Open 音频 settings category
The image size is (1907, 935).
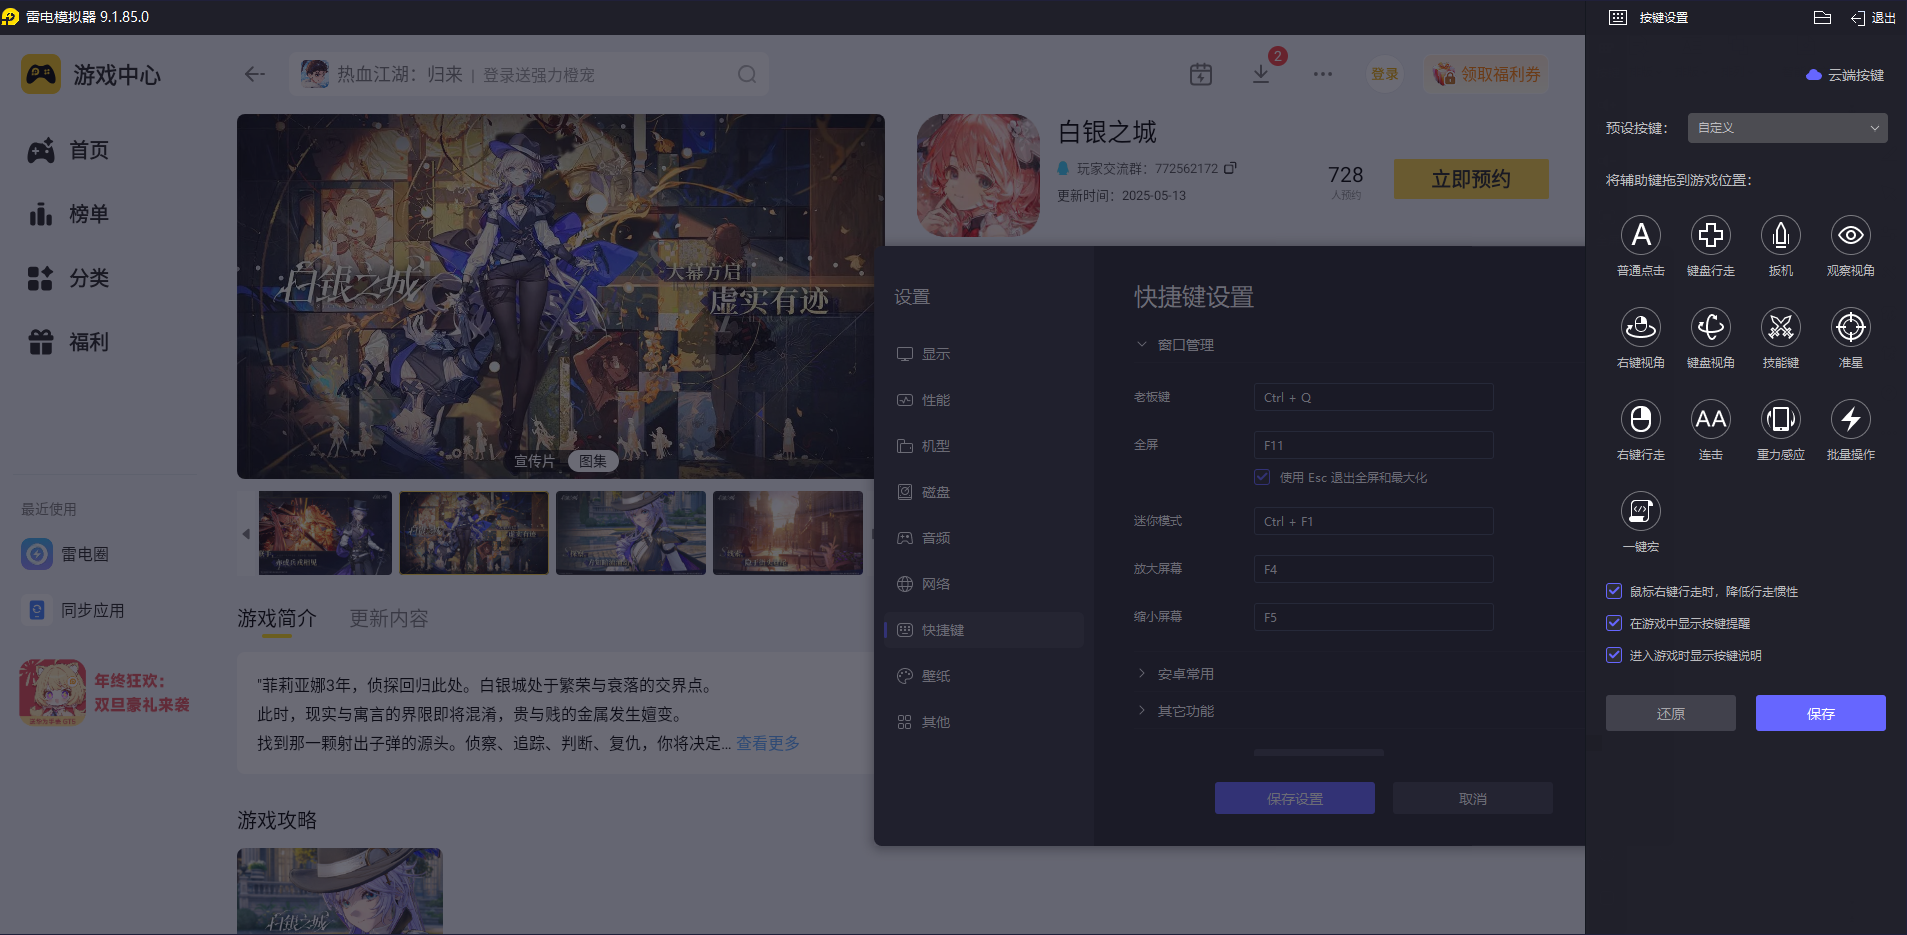pos(984,538)
